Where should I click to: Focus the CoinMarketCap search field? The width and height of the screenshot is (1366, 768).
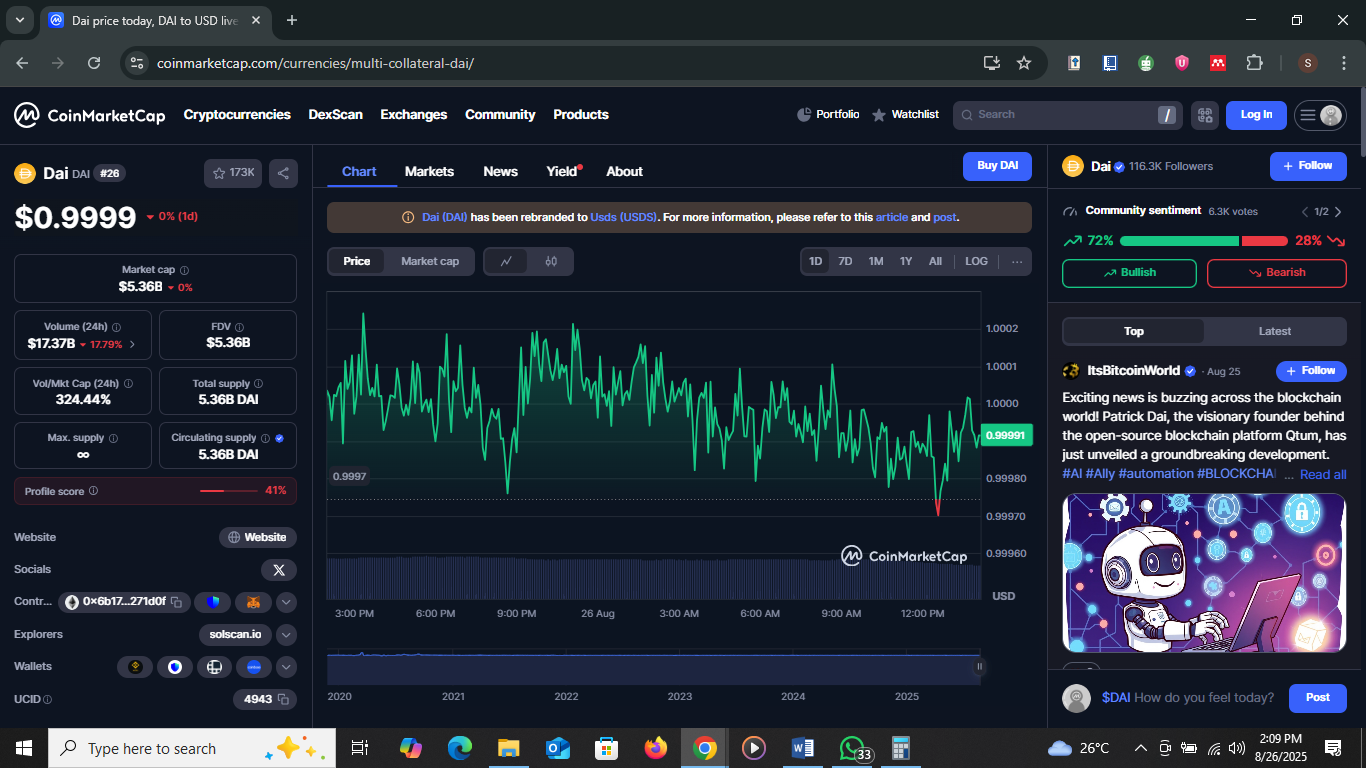(x=1060, y=115)
